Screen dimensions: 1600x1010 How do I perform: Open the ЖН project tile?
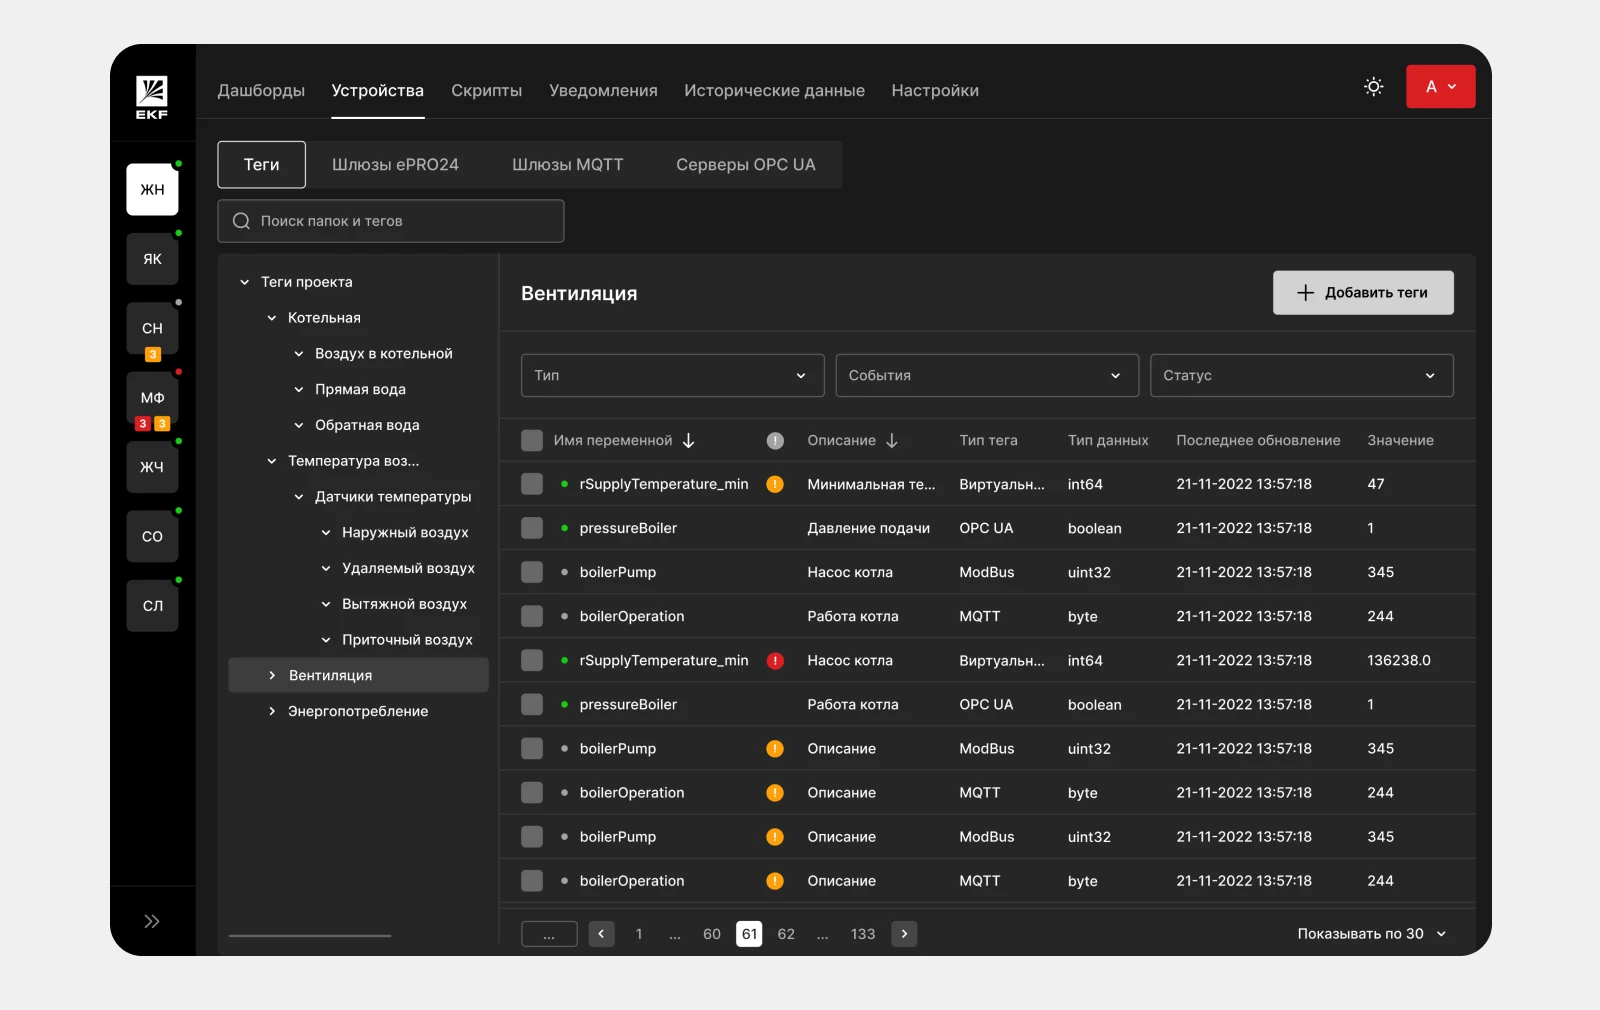pyautogui.click(x=152, y=190)
